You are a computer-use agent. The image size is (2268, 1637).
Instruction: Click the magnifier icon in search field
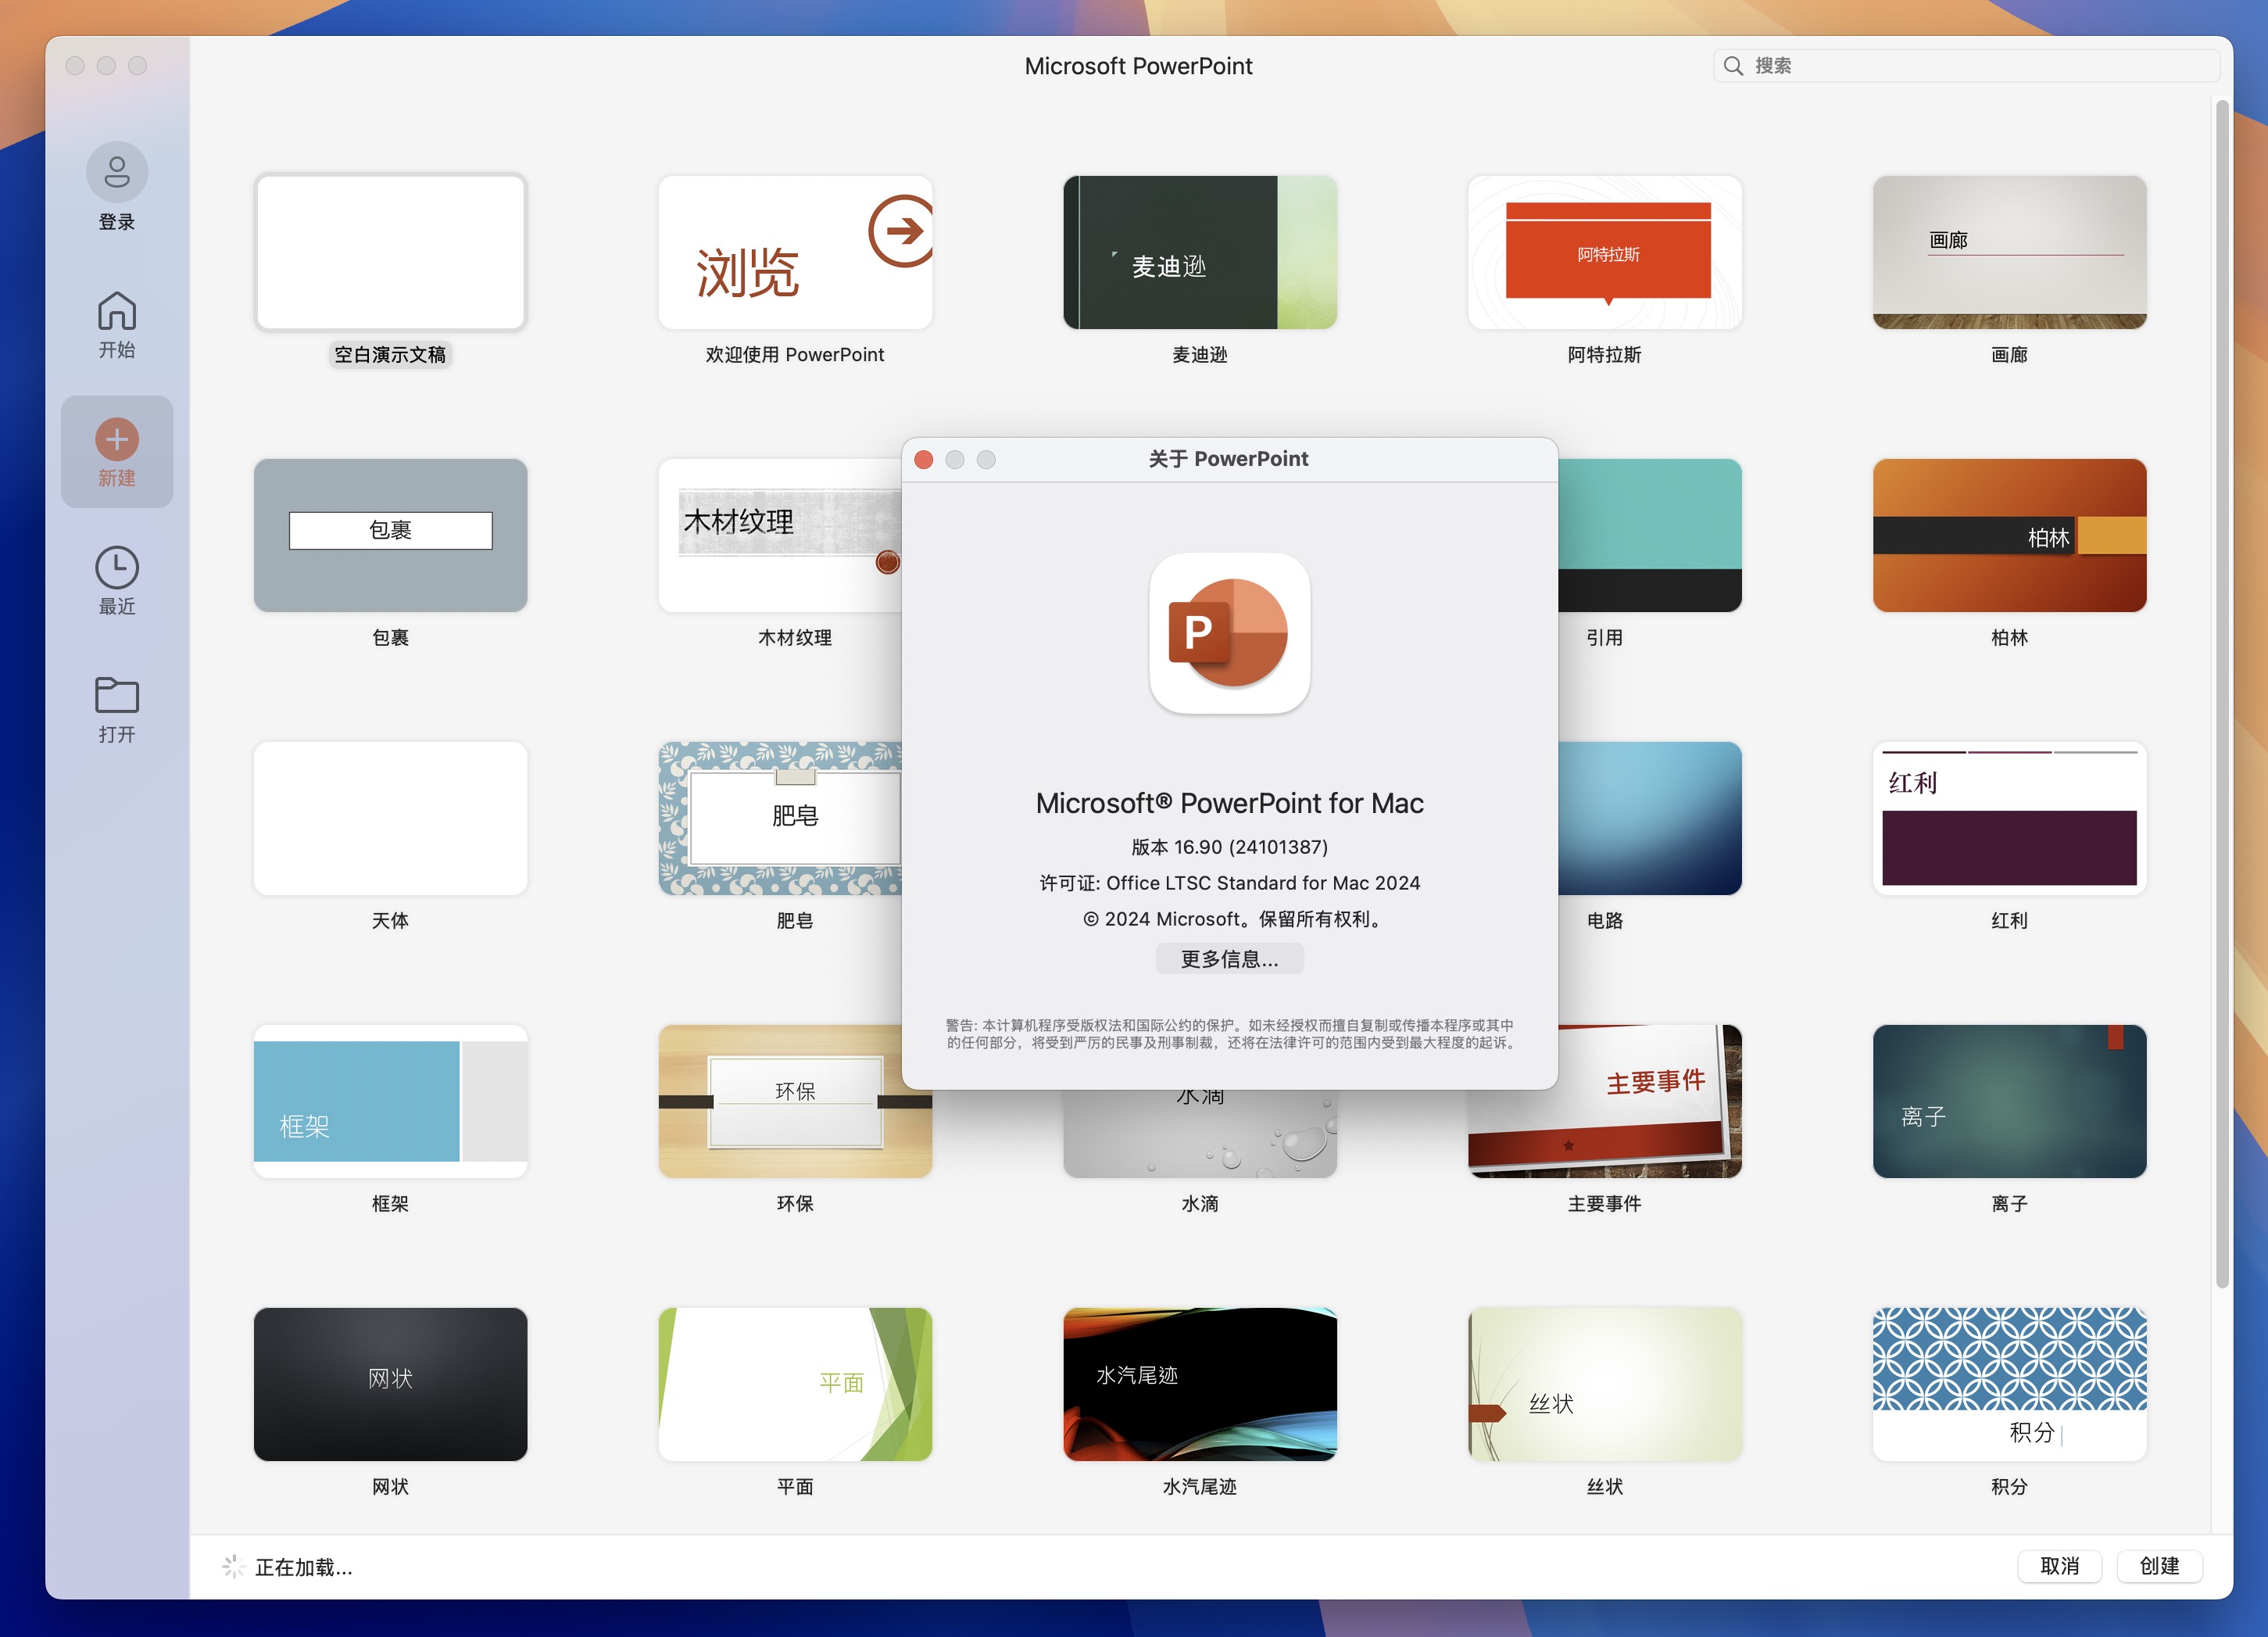(x=1733, y=66)
